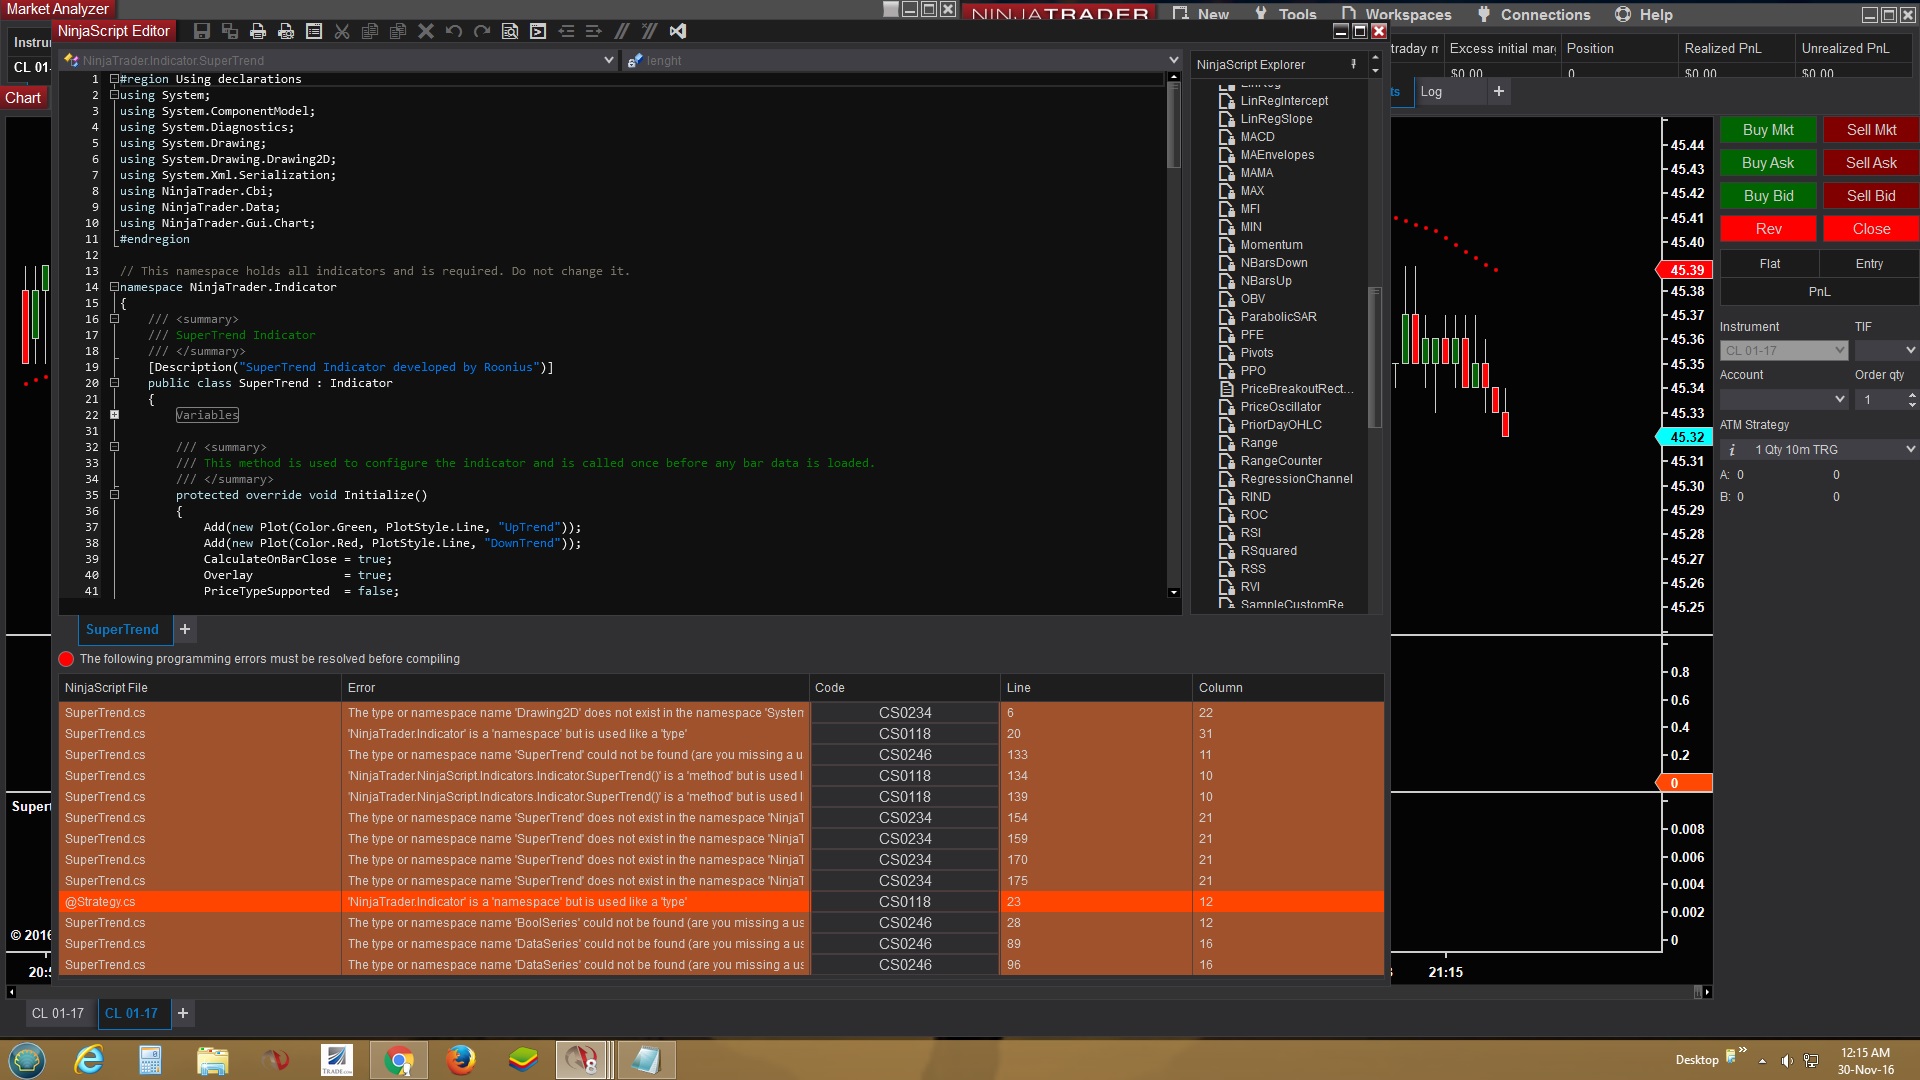
Task: Add a new editor tab next to SuperTrend
Action: 185,629
